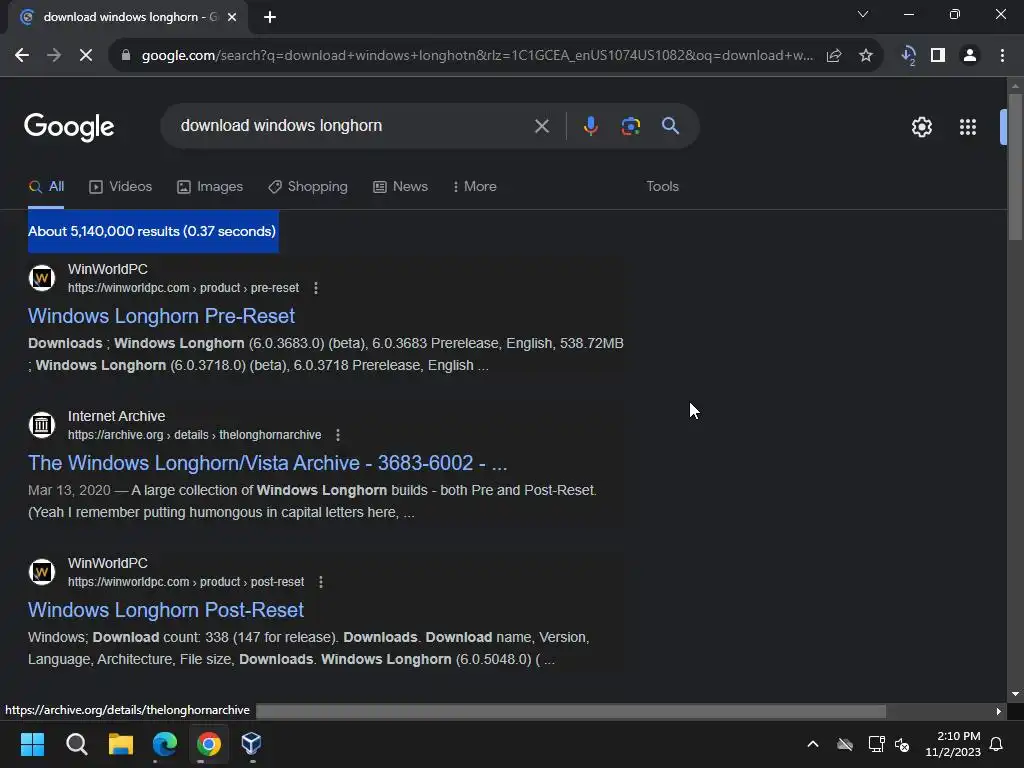The image size is (1024, 768).
Task: Open options for Internet Archive result
Action: (x=338, y=435)
